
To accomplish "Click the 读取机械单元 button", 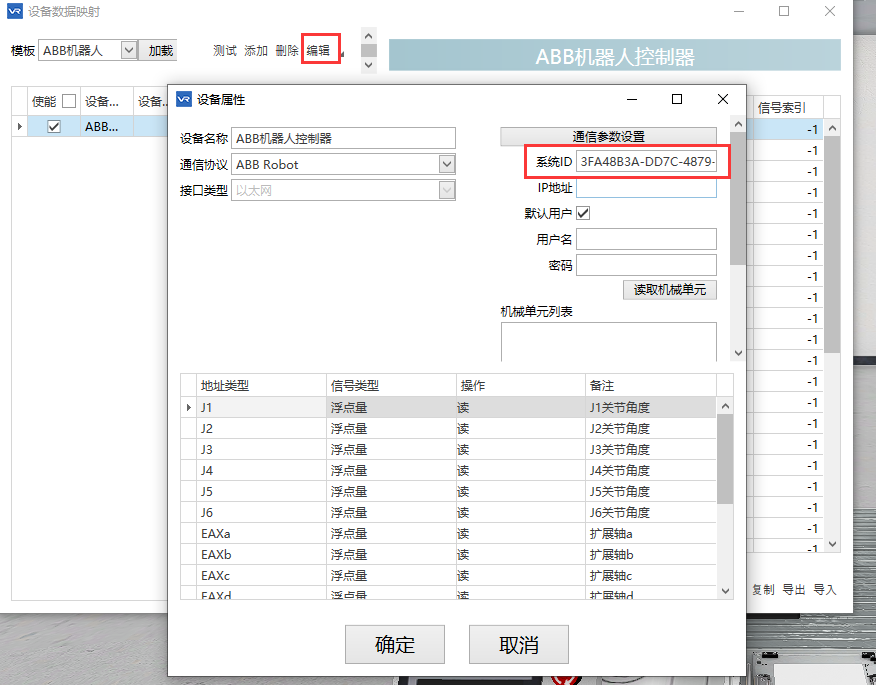I will 669,289.
